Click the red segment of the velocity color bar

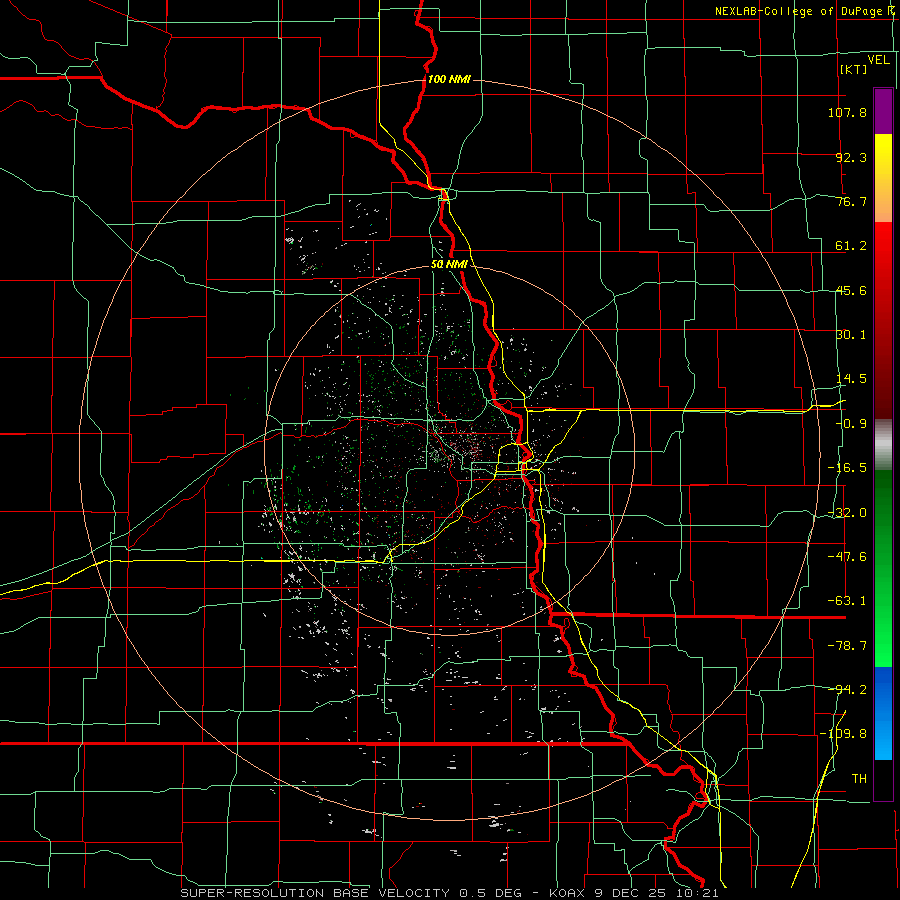[883, 320]
